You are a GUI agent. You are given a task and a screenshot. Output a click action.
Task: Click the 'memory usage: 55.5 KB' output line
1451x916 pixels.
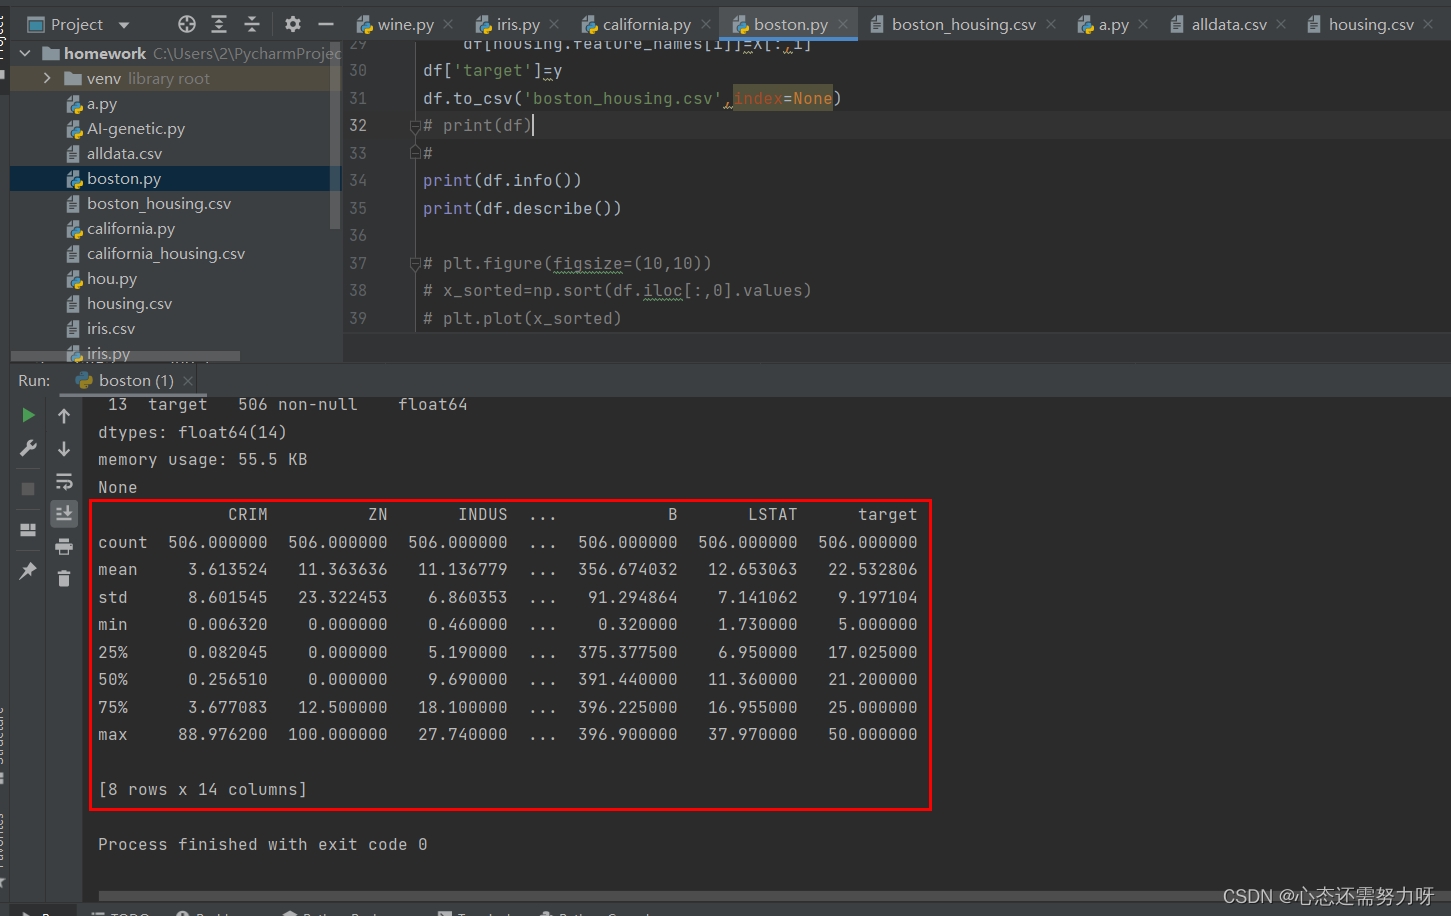tap(203, 460)
